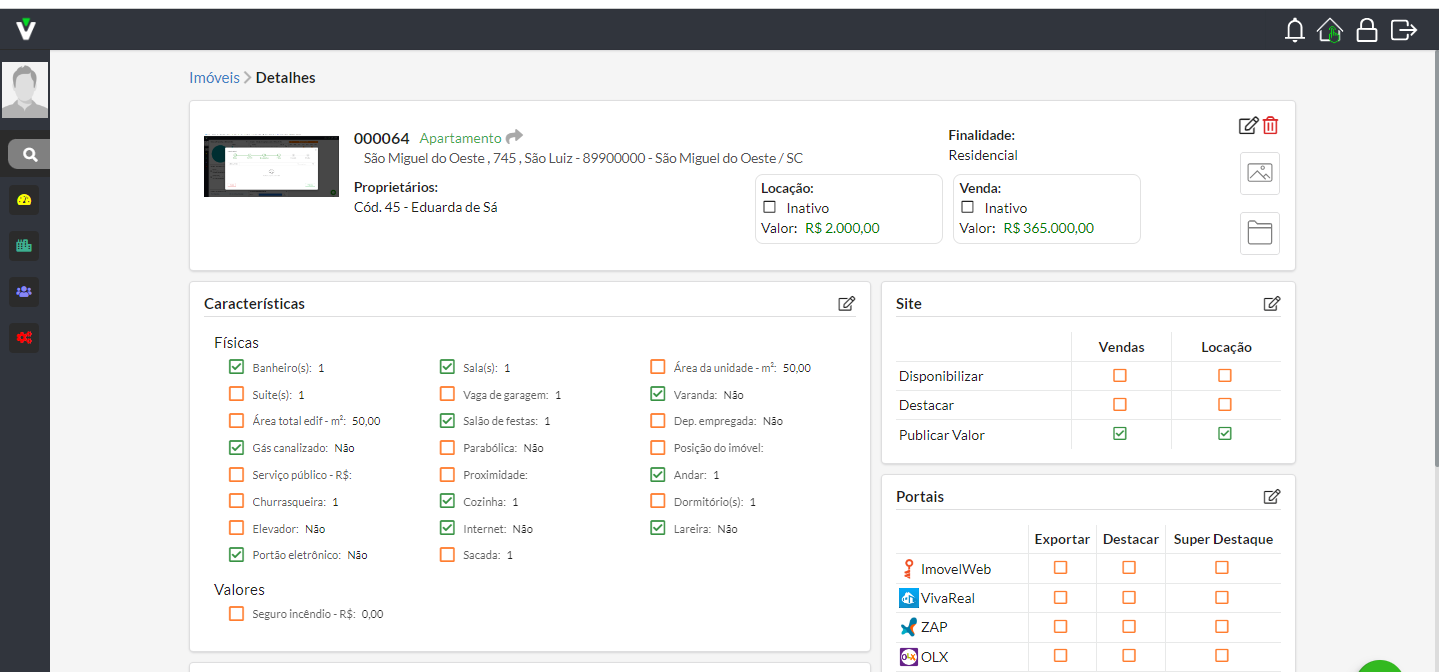Edit property 000064 with the pencil icon
The height and width of the screenshot is (672, 1439).
pos(1248,125)
